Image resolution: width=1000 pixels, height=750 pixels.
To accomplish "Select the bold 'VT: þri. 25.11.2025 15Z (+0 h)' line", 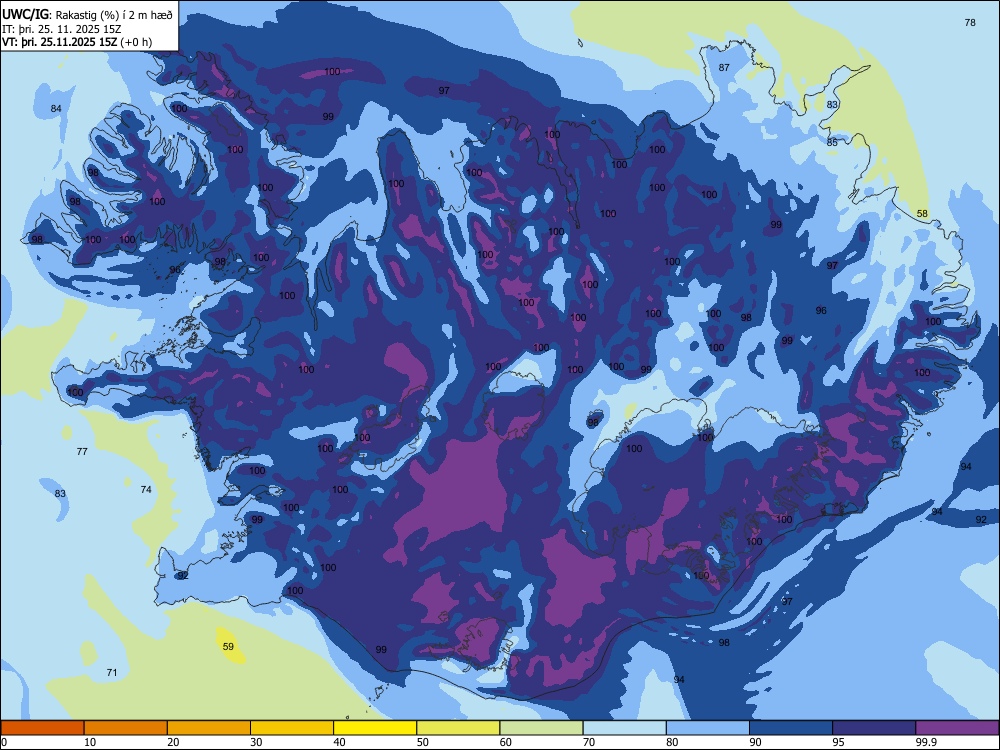I will click(x=77, y=42).
